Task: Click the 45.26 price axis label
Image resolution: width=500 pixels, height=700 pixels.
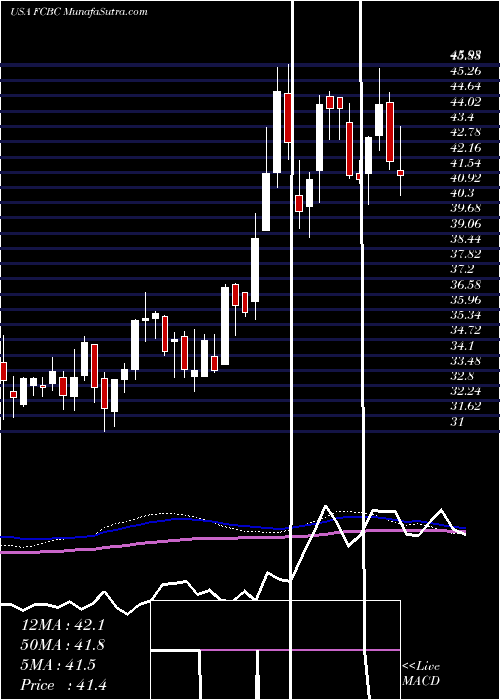Action: point(466,71)
